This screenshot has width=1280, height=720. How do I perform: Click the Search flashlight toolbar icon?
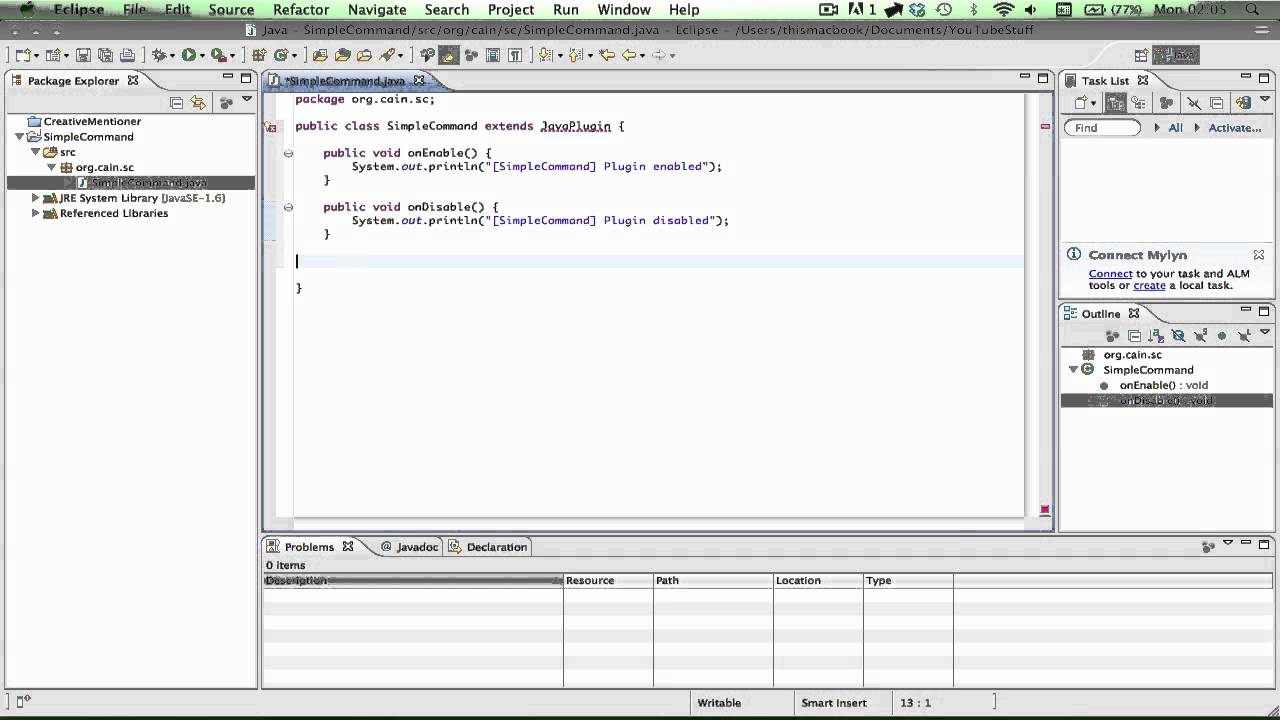point(387,55)
